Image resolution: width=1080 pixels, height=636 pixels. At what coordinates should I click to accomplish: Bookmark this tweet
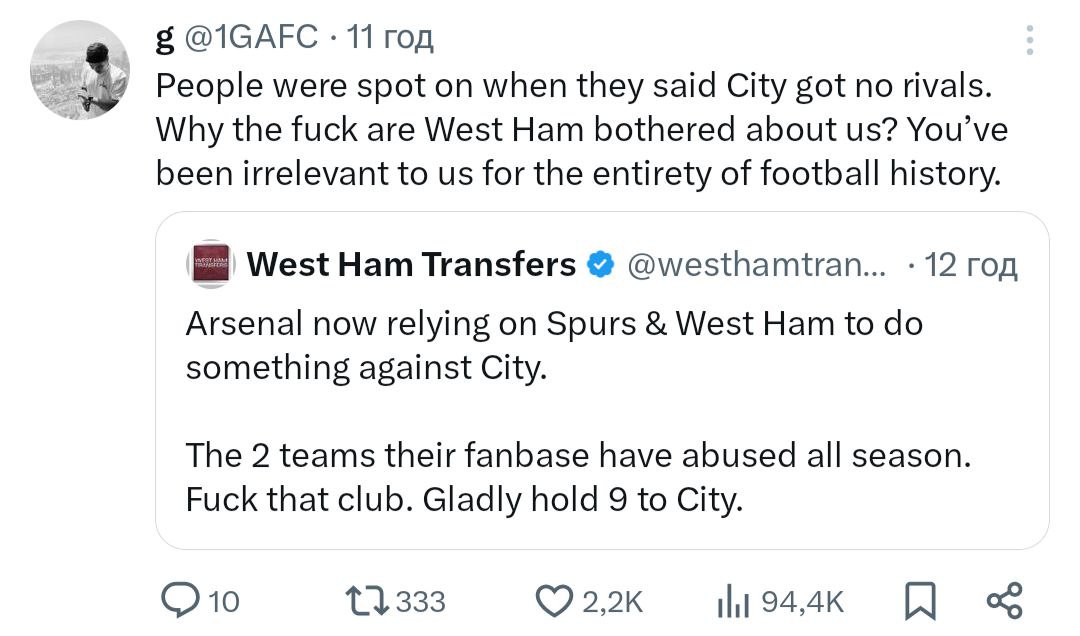pos(917,600)
